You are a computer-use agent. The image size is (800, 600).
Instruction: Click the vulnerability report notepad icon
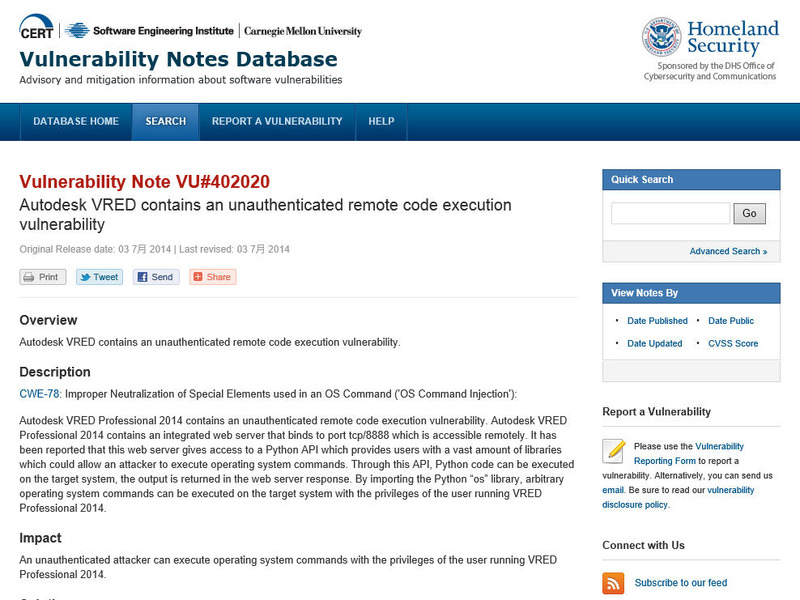(615, 452)
